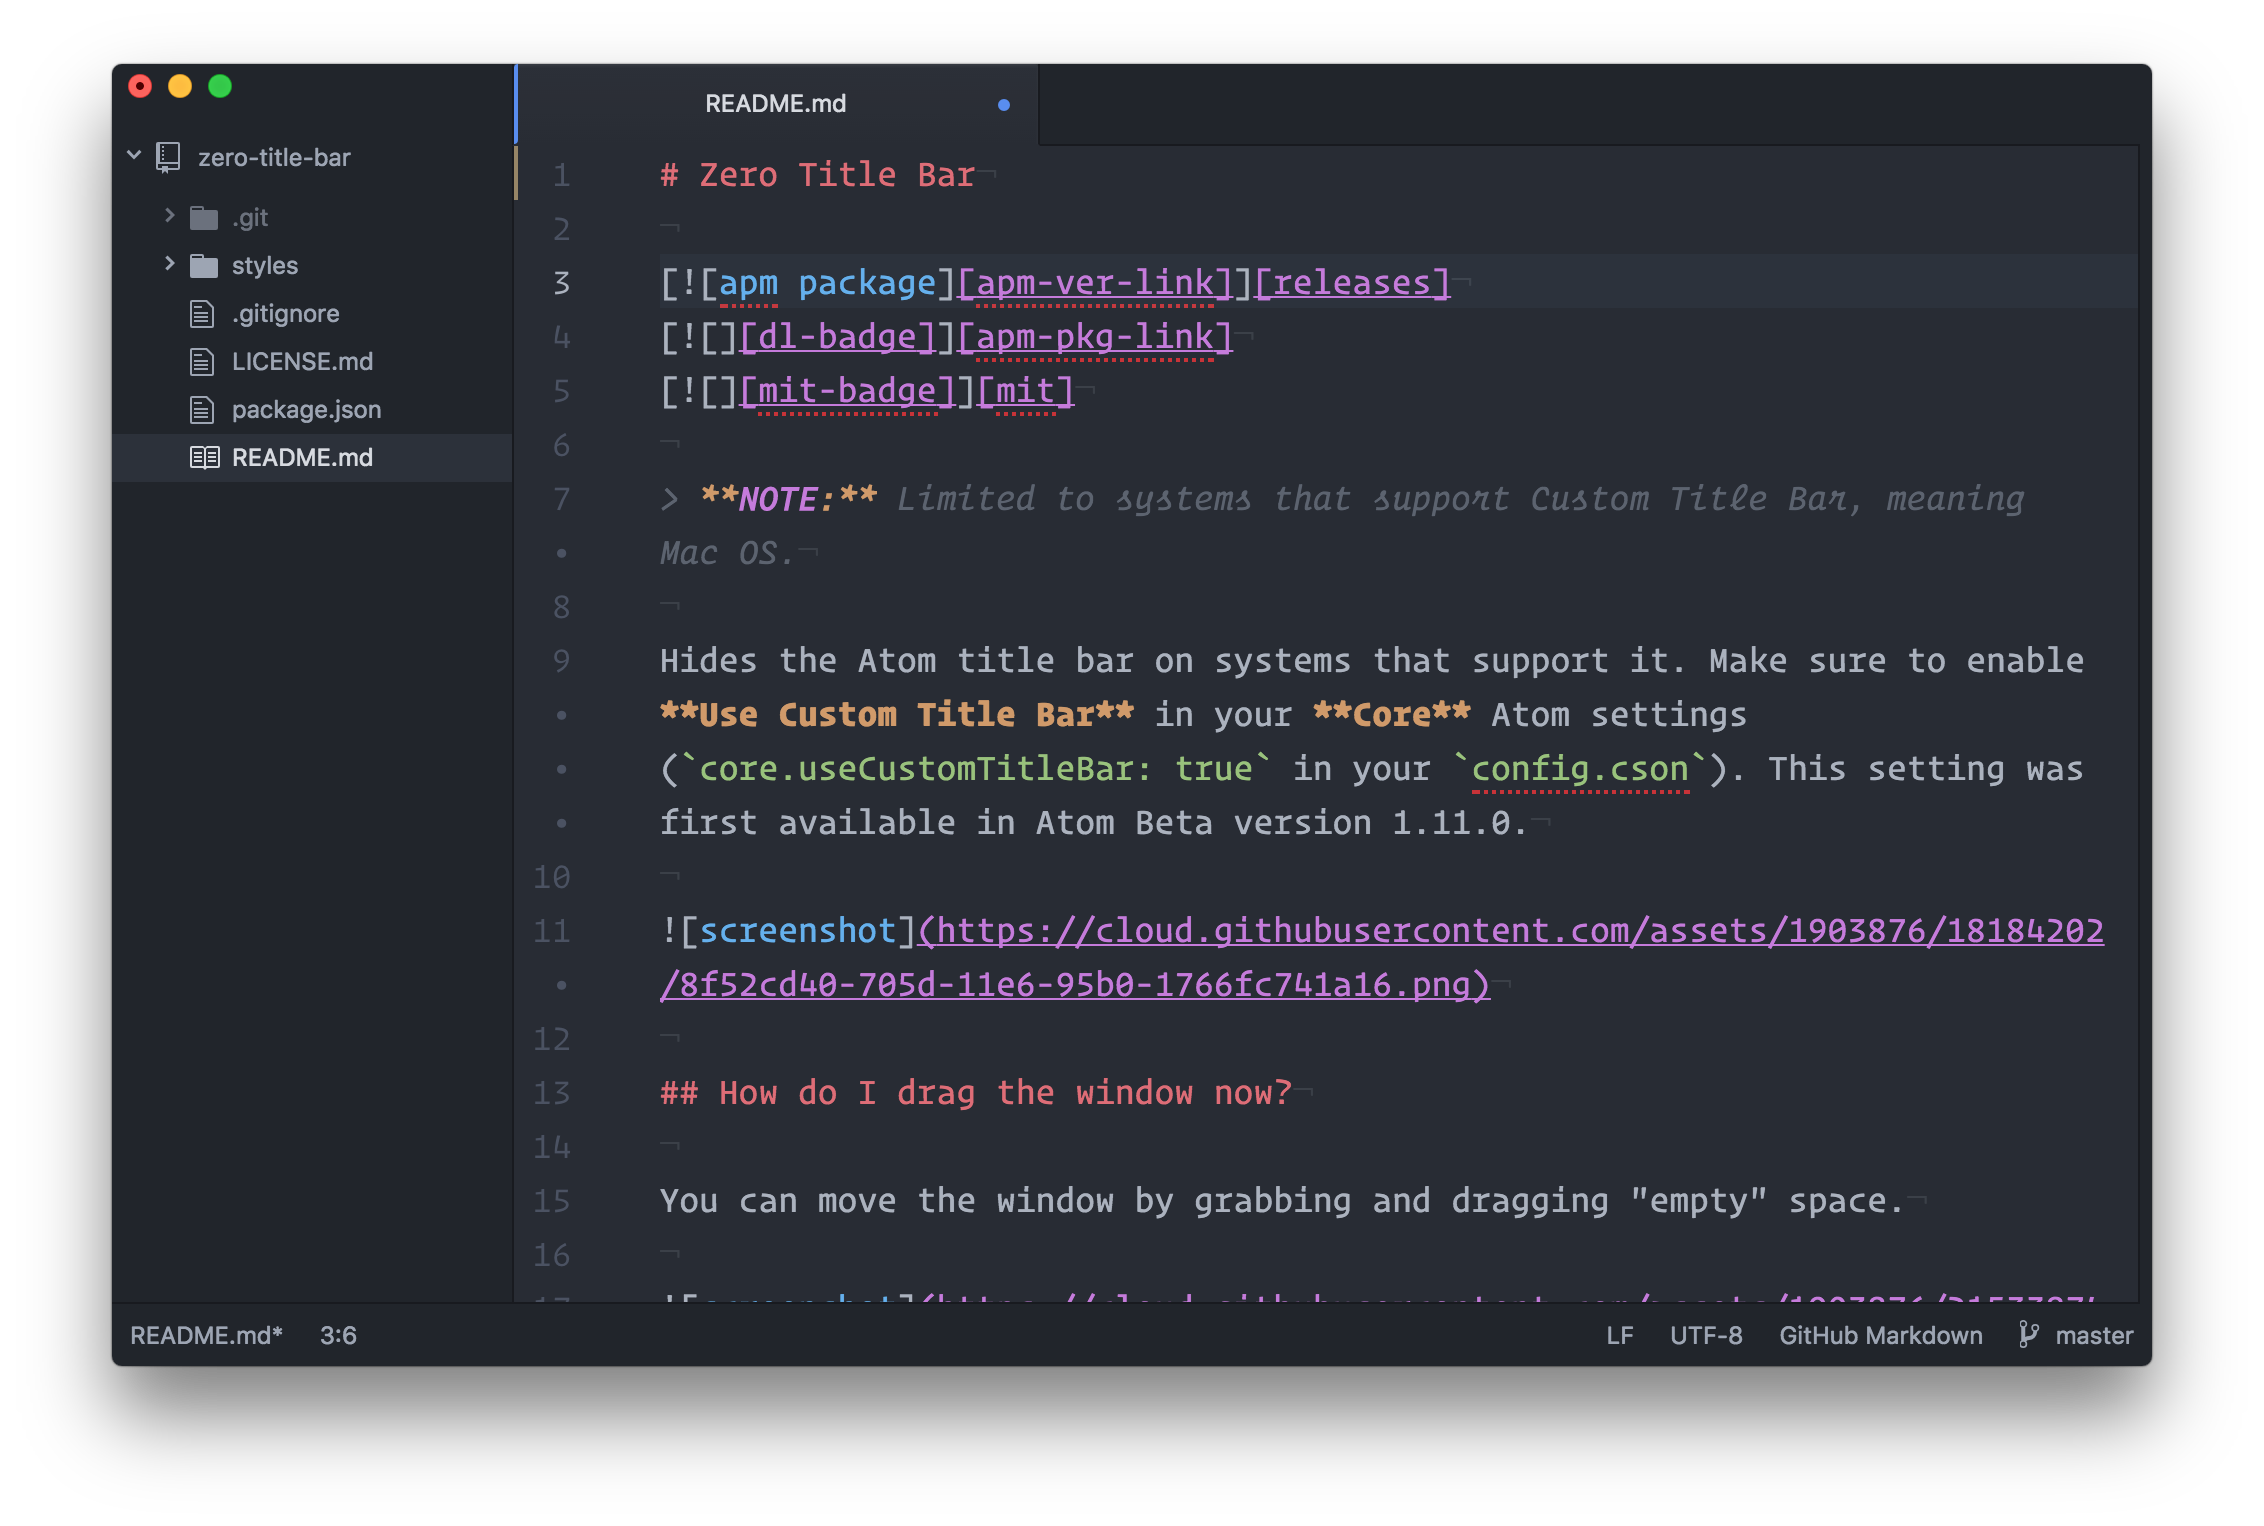Open LICENSE.md from the tree view
Screen dimensions: 2264x1526
pyautogui.click(x=302, y=362)
